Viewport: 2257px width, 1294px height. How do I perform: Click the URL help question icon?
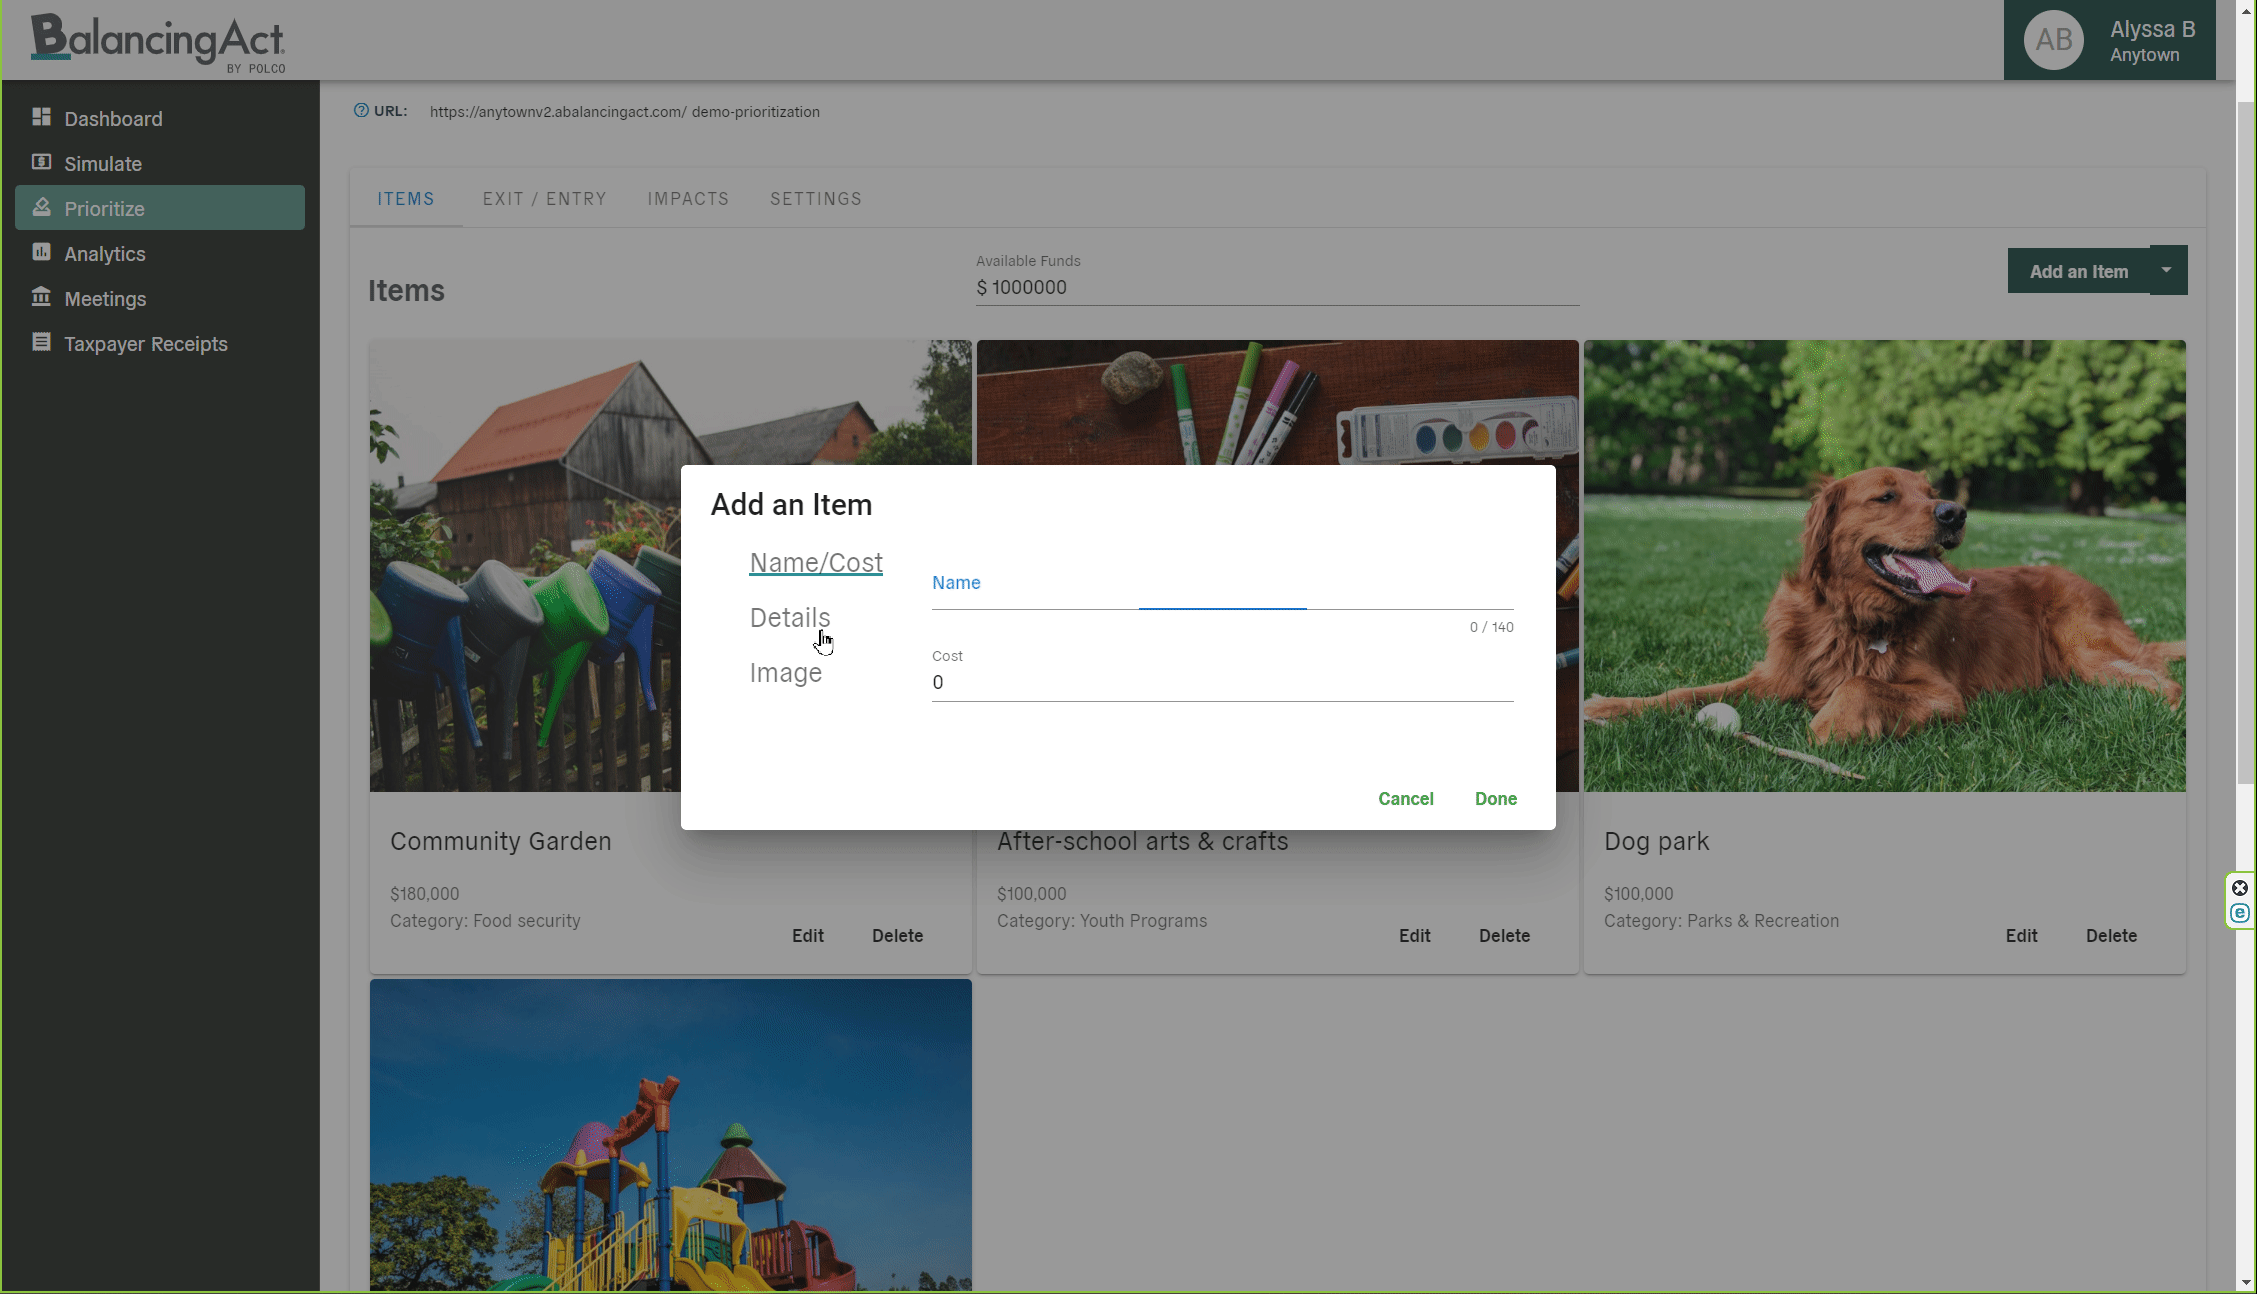pos(361,111)
